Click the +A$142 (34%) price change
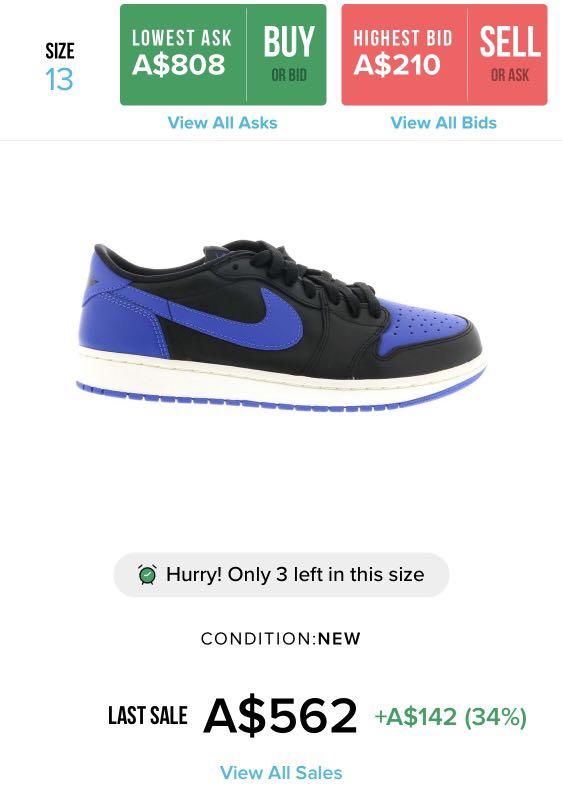Screen dimensions: 563x794 click(451, 717)
